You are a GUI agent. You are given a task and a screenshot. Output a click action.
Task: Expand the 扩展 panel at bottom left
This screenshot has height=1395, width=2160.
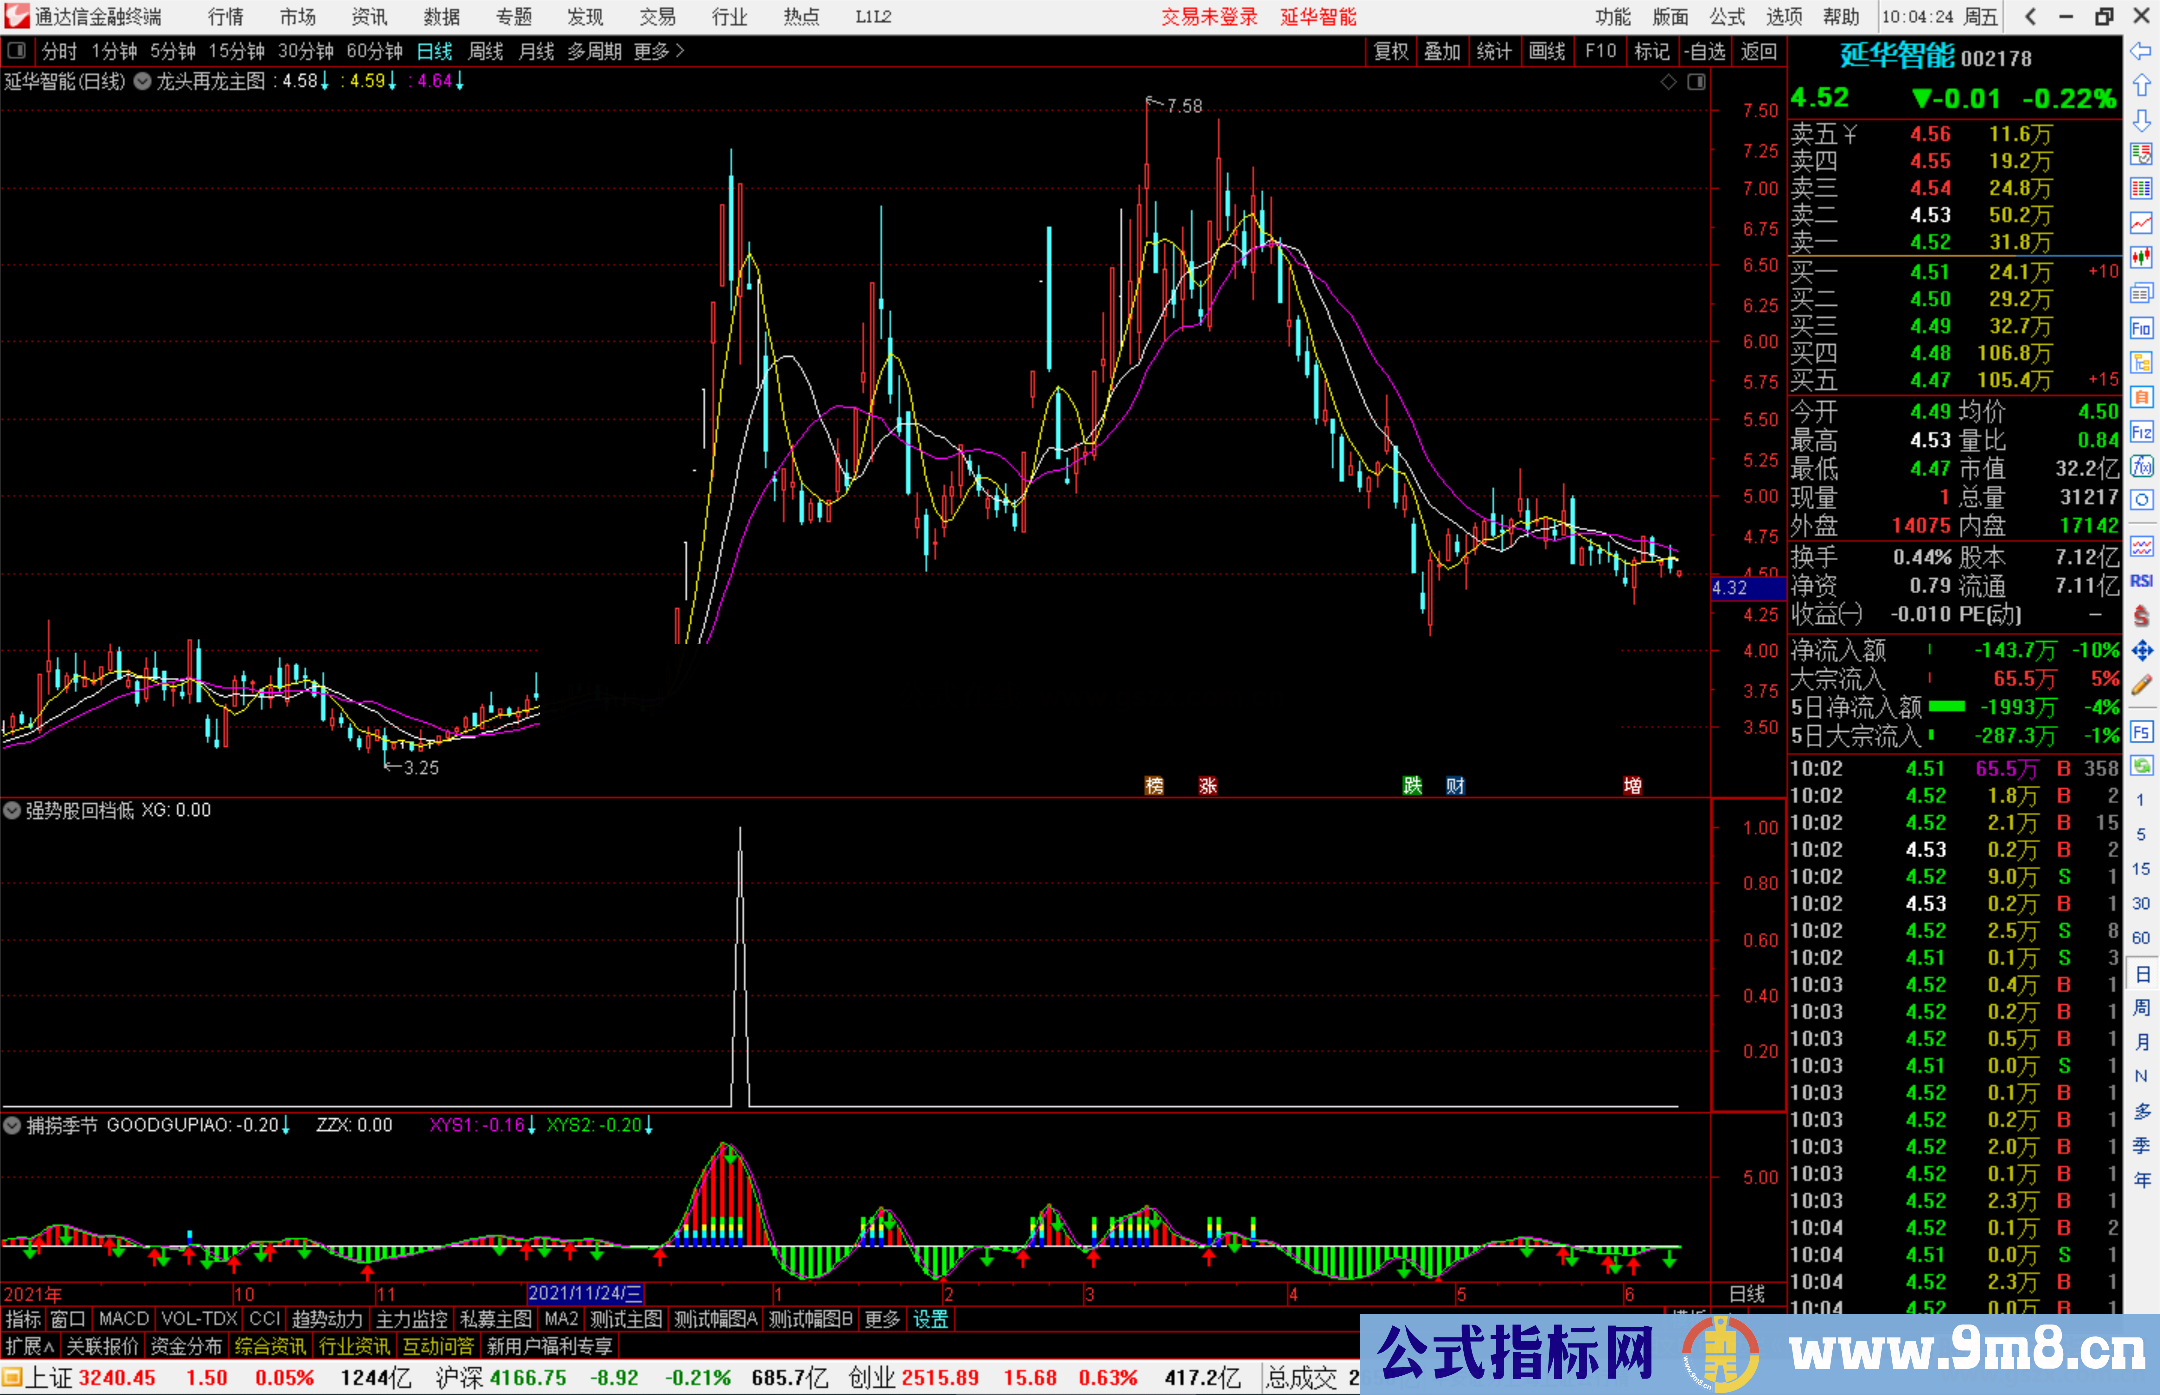click(x=30, y=1346)
